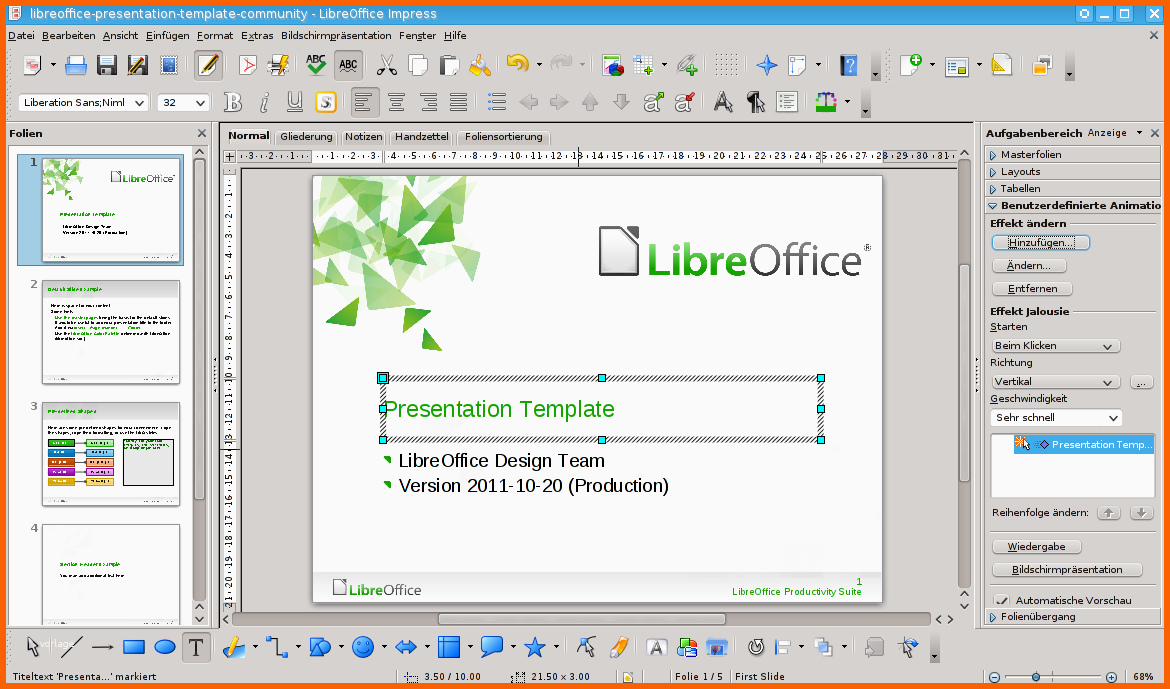
Task: Click the Bildschirmpräsentation button in task pane
Action: [1067, 570]
